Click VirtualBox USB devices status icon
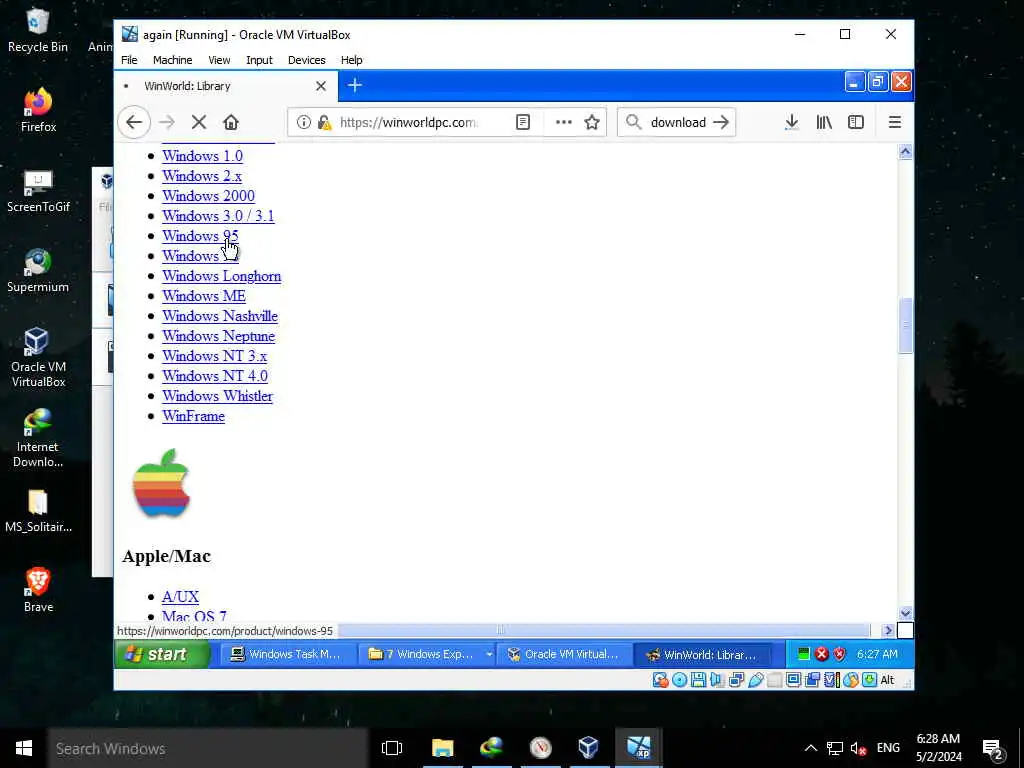 [x=756, y=680]
